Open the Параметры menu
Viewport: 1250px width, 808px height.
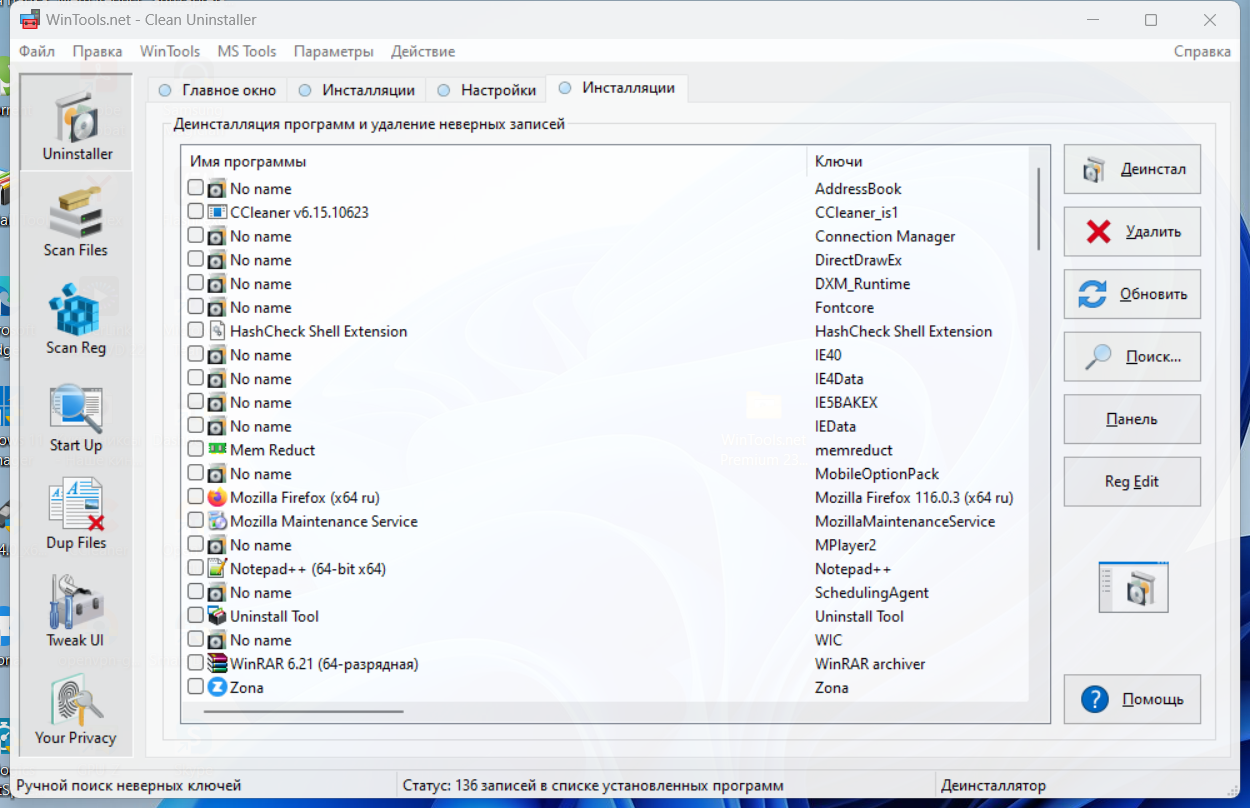tap(334, 51)
